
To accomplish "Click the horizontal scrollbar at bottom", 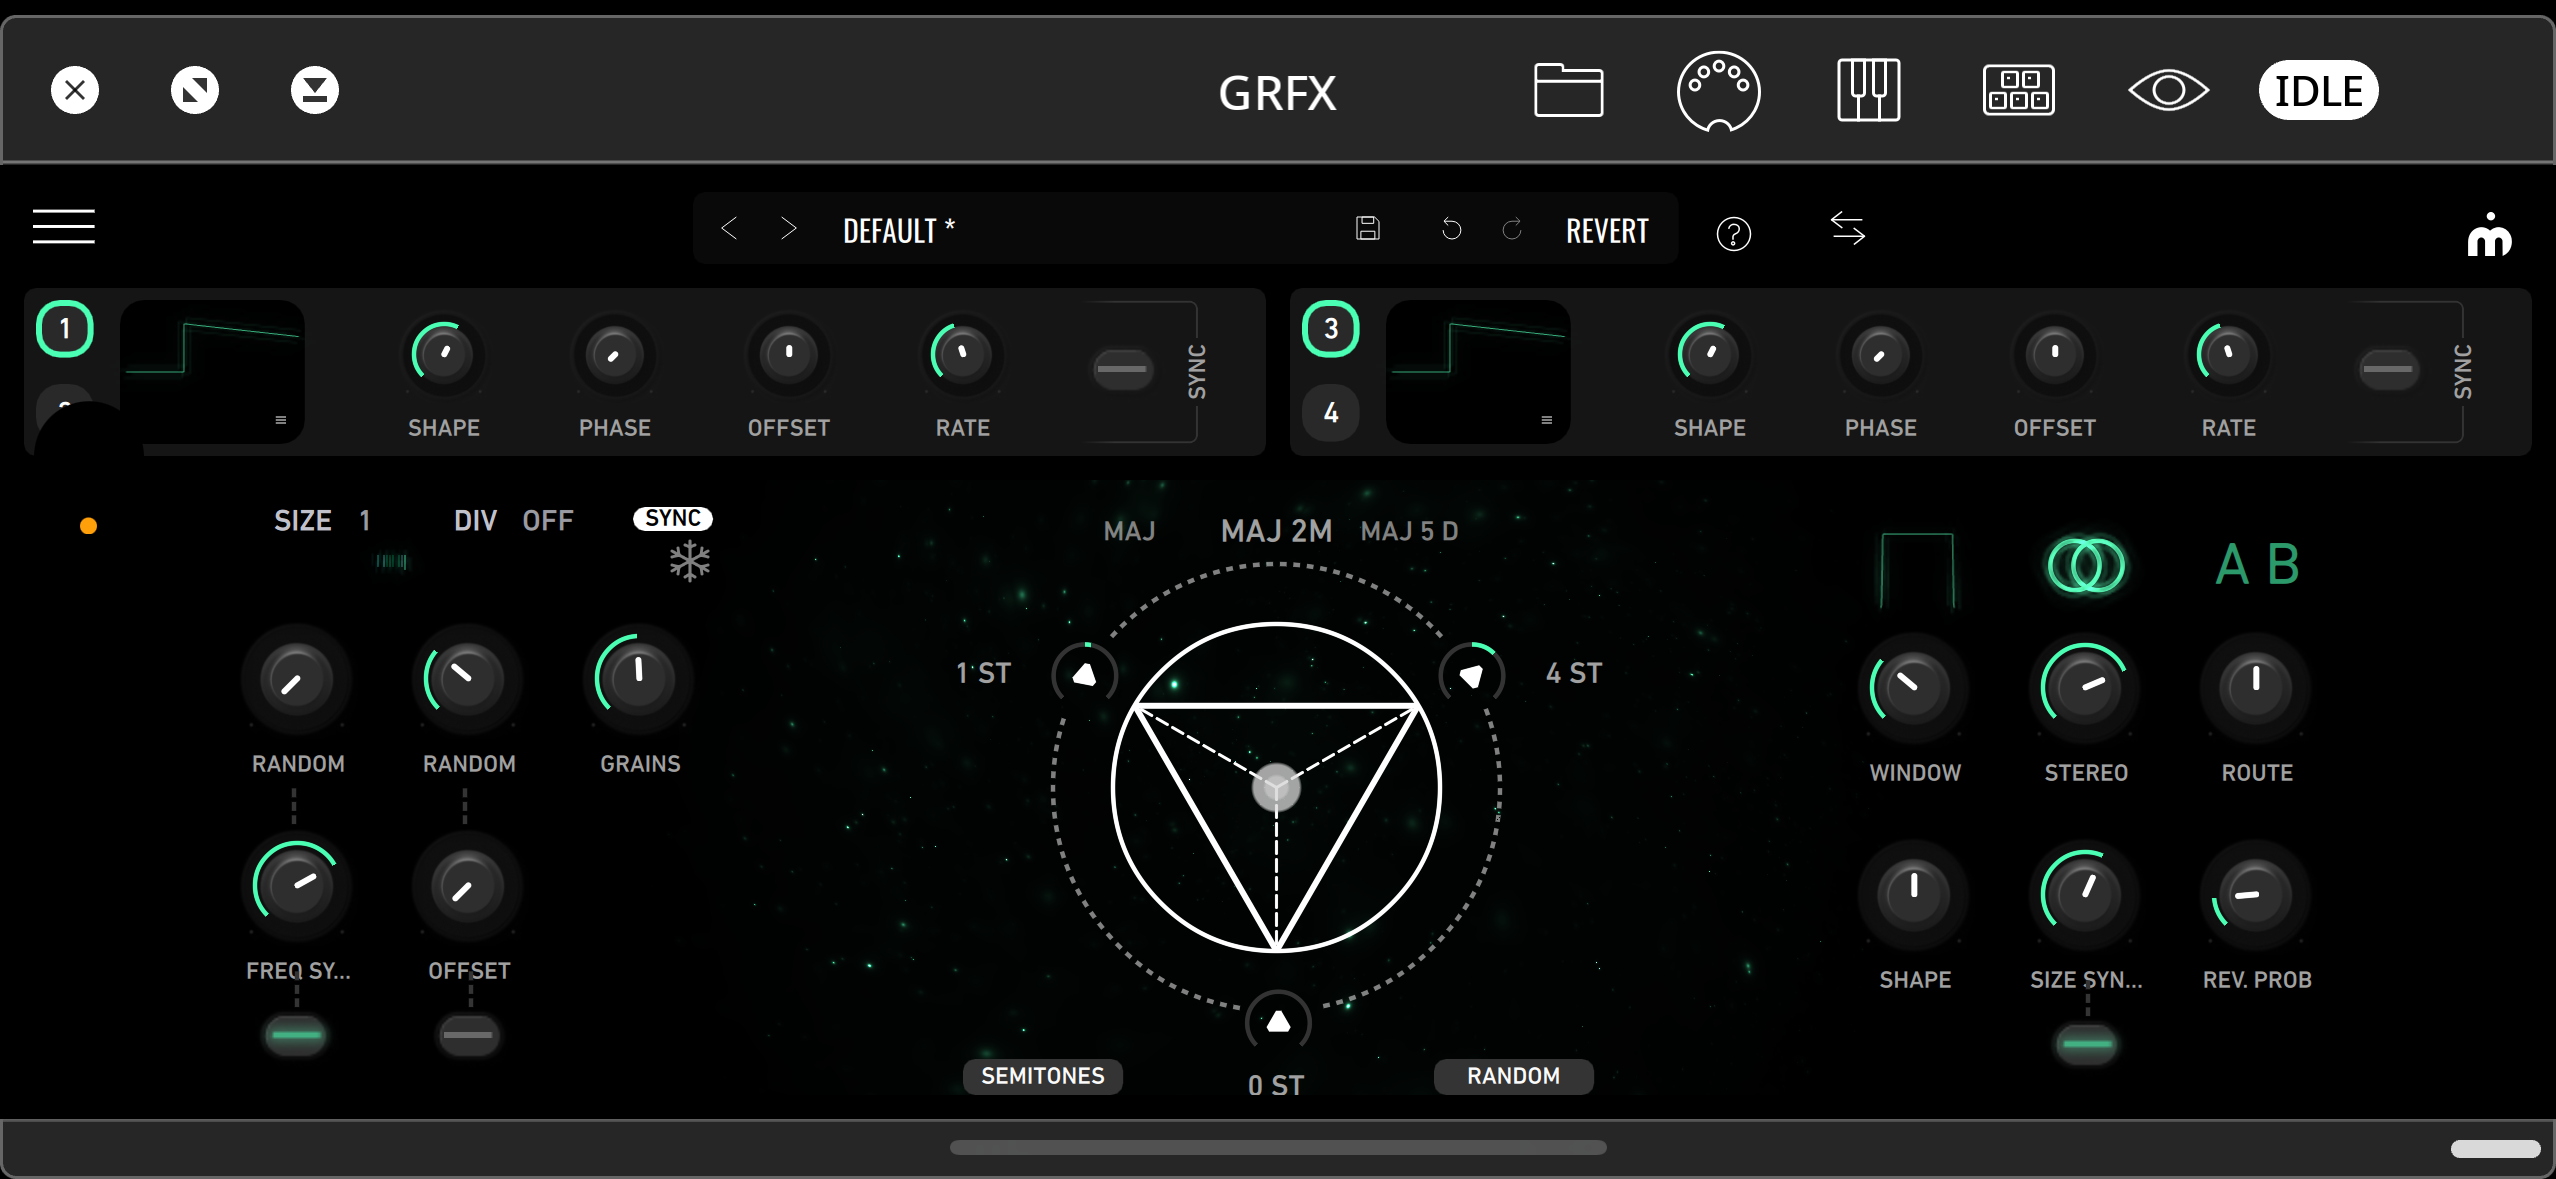I will coord(1278,1147).
